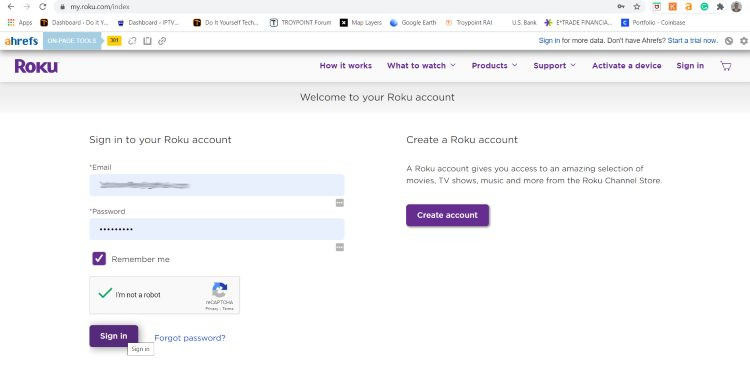
Task: Open the Dashboard - IPTV bookmark
Action: (148, 22)
